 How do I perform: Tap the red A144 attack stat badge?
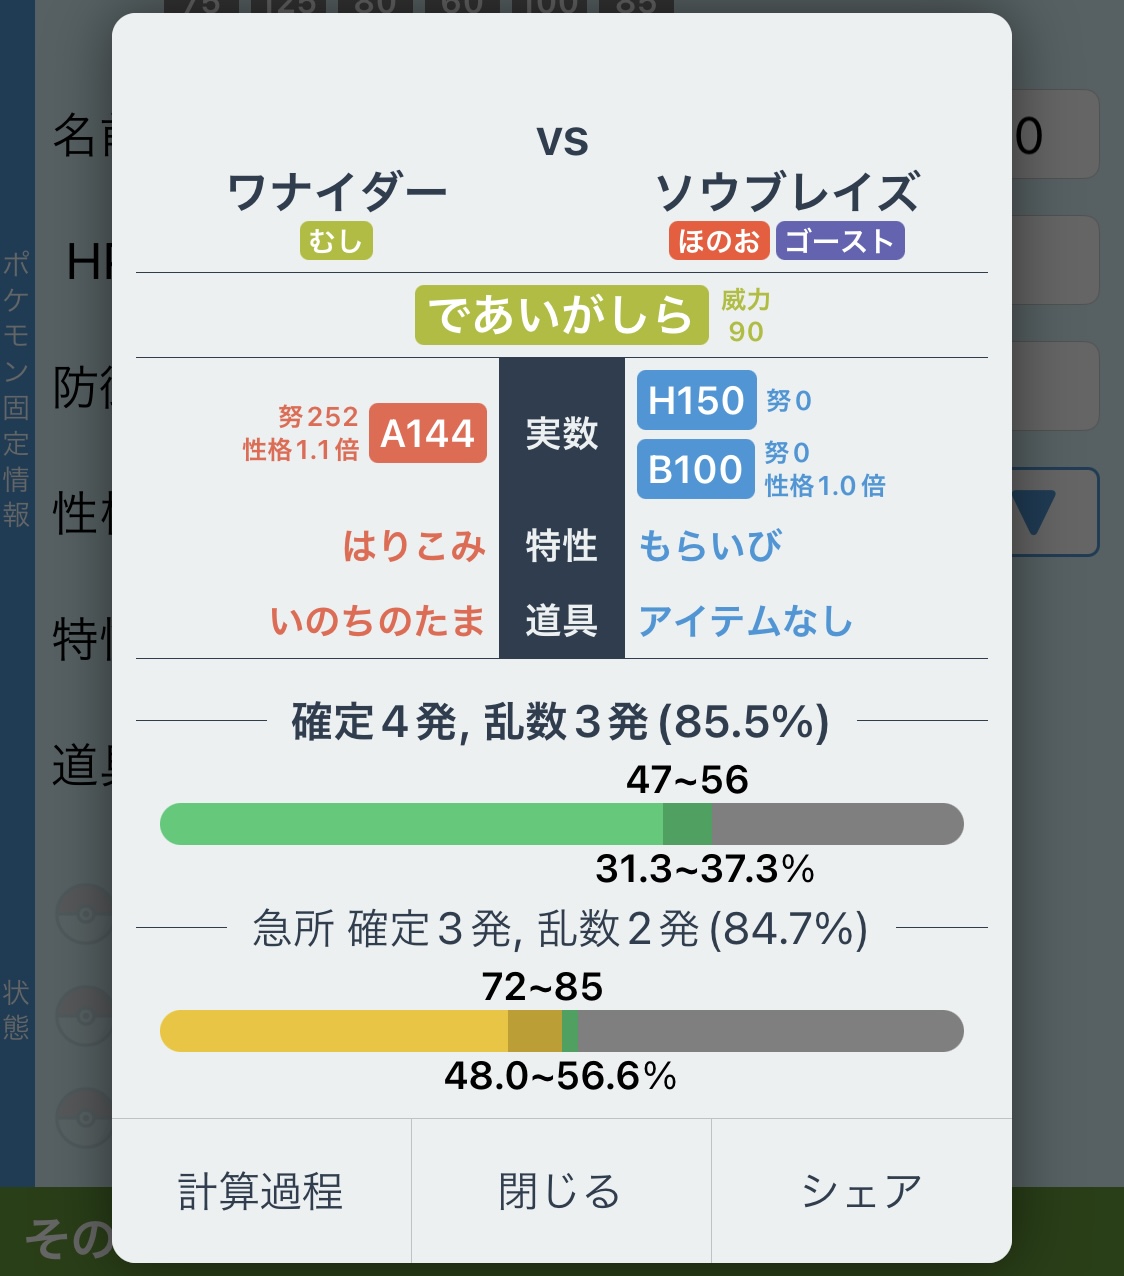point(428,433)
